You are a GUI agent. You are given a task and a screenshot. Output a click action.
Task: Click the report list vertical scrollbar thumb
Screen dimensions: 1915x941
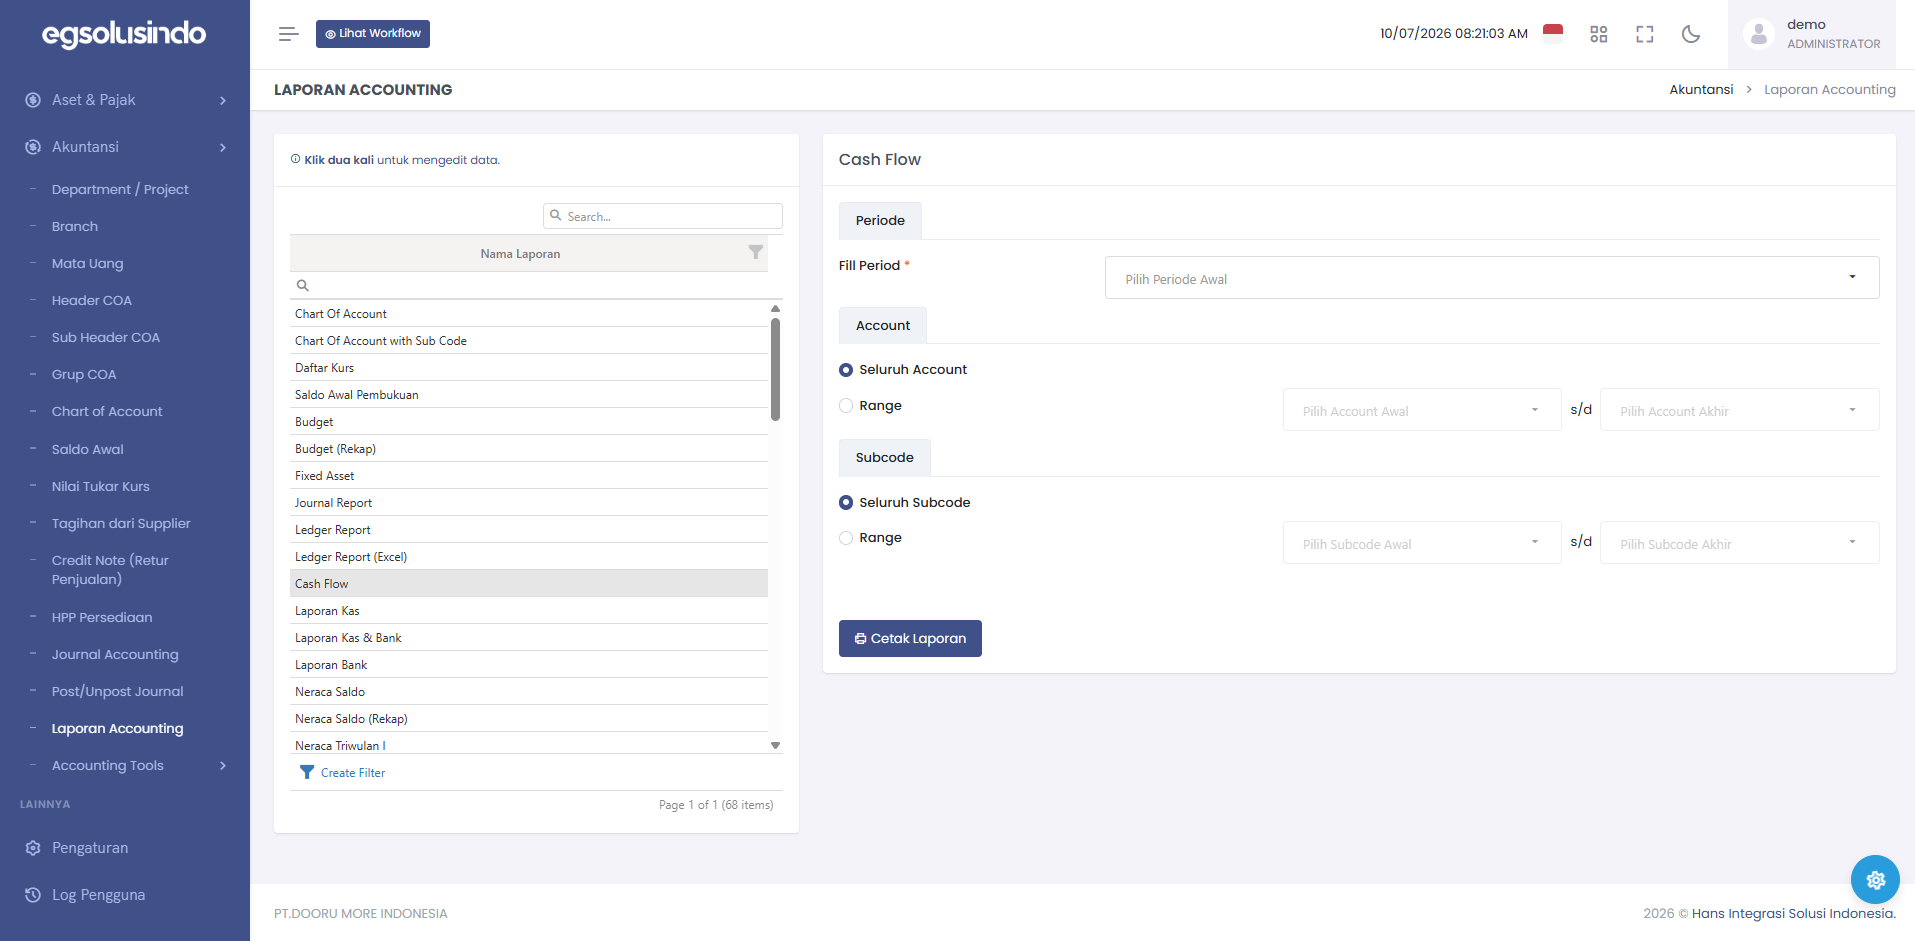pos(775,369)
